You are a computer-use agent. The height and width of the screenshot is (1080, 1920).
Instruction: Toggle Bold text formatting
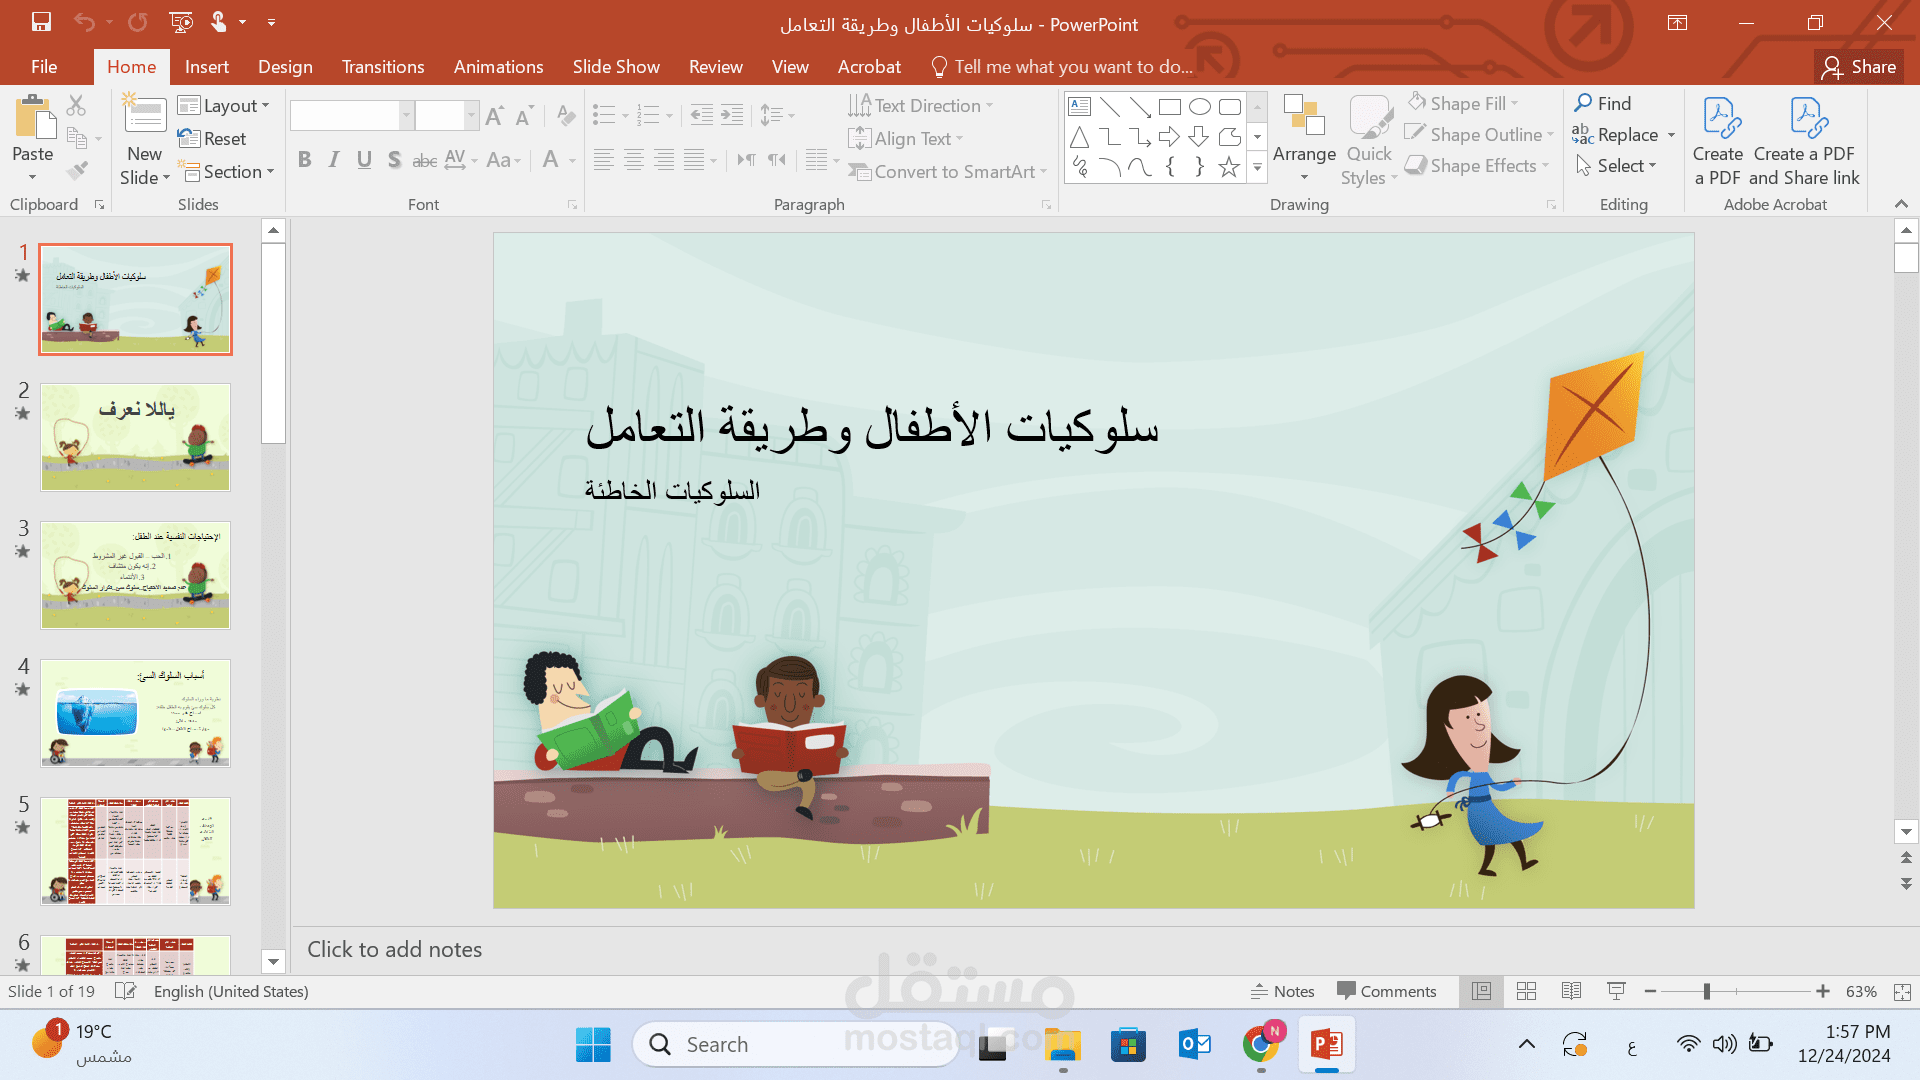pyautogui.click(x=304, y=160)
